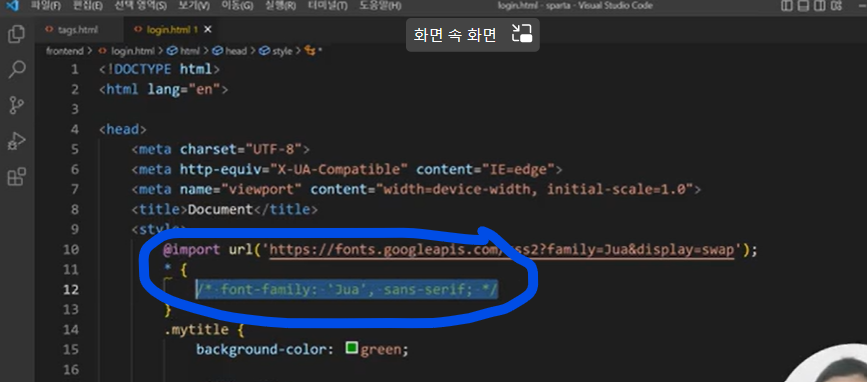Click the X-UA-Compatible meta line
Screen dimensions: 867x382
[347, 169]
